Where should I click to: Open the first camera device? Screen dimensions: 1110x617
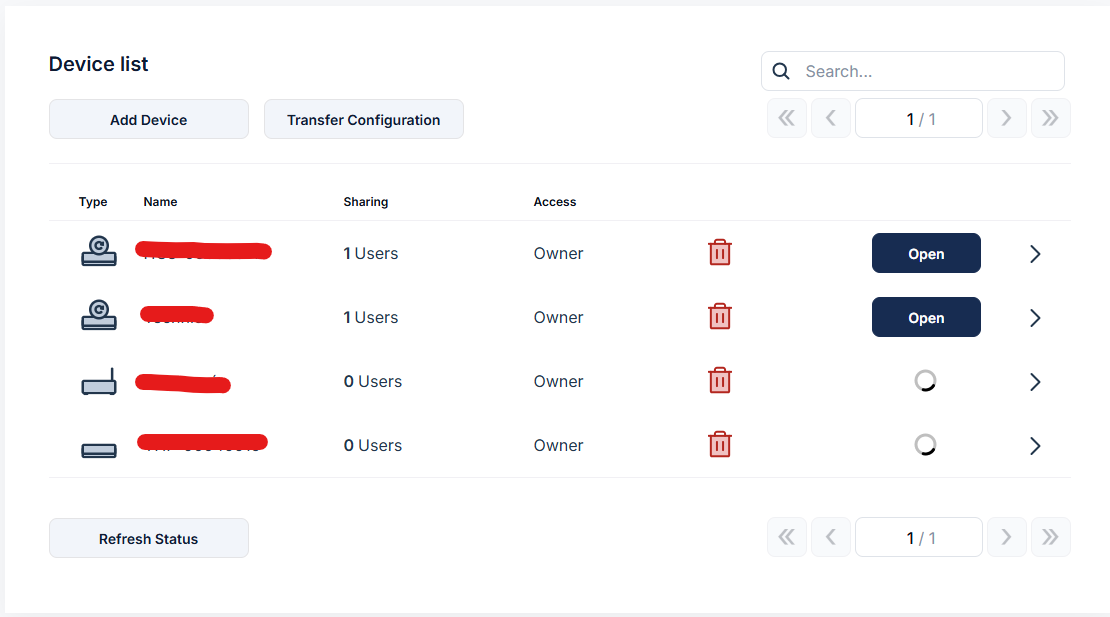[926, 253]
